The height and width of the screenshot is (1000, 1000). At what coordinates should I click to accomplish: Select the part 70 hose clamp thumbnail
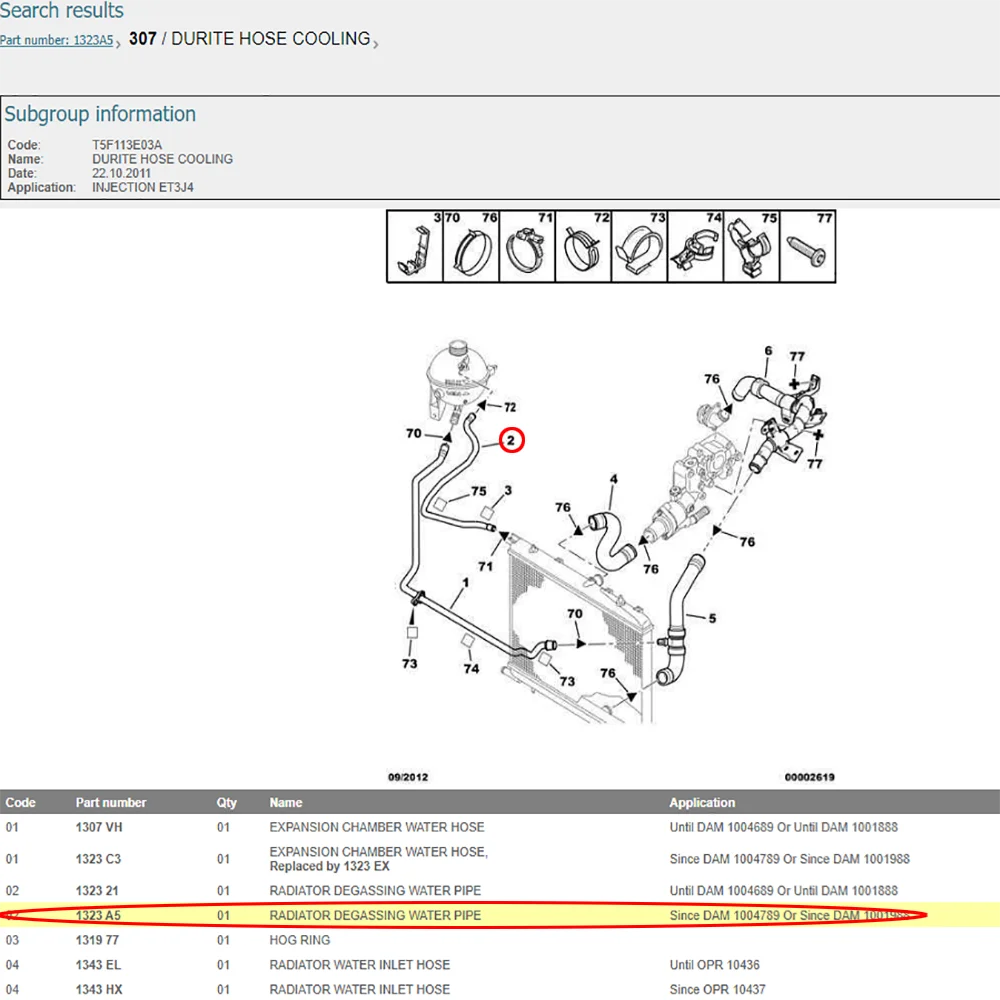pos(471,246)
